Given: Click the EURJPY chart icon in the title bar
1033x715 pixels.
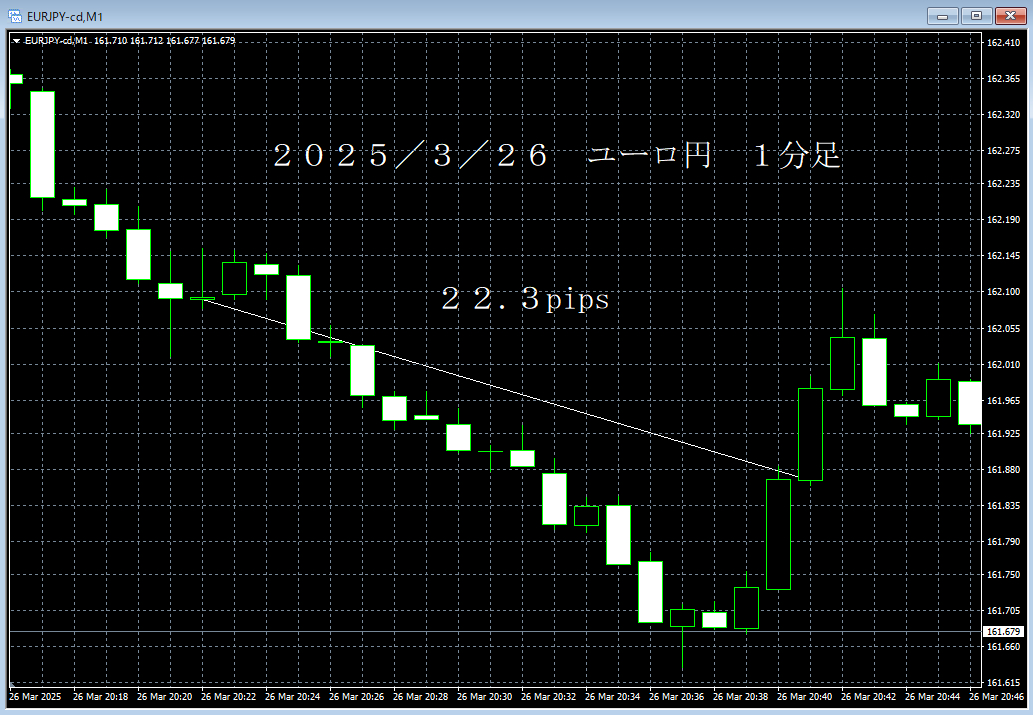Looking at the screenshot, I should coord(12,15).
